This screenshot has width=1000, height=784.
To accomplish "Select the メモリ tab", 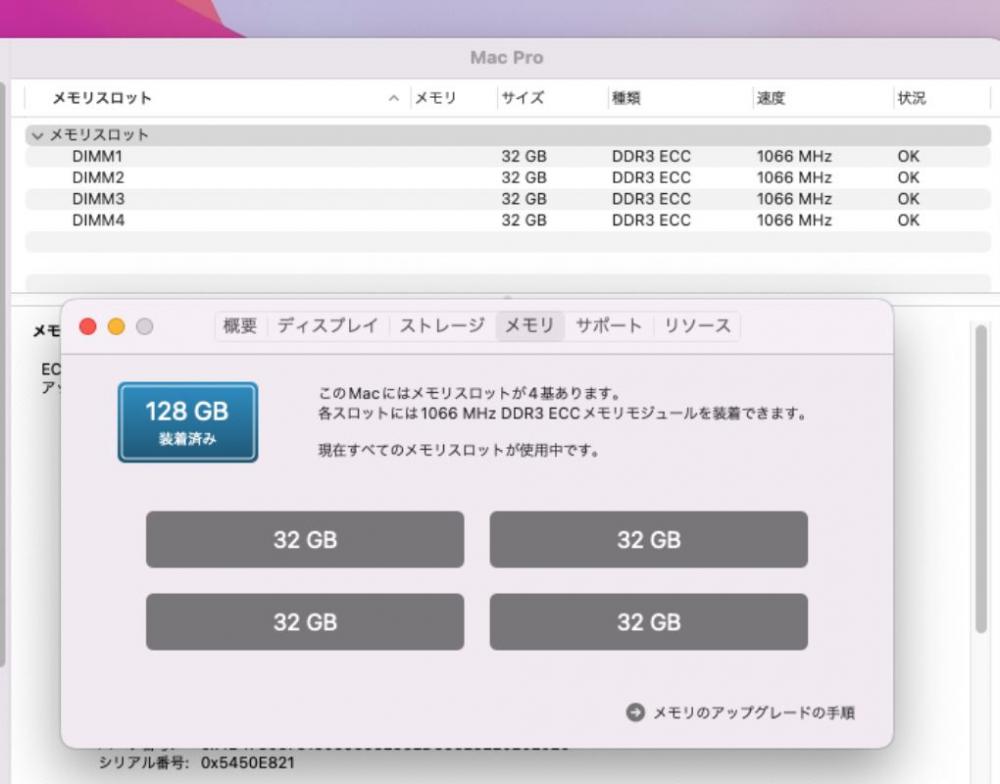I will tap(529, 326).
